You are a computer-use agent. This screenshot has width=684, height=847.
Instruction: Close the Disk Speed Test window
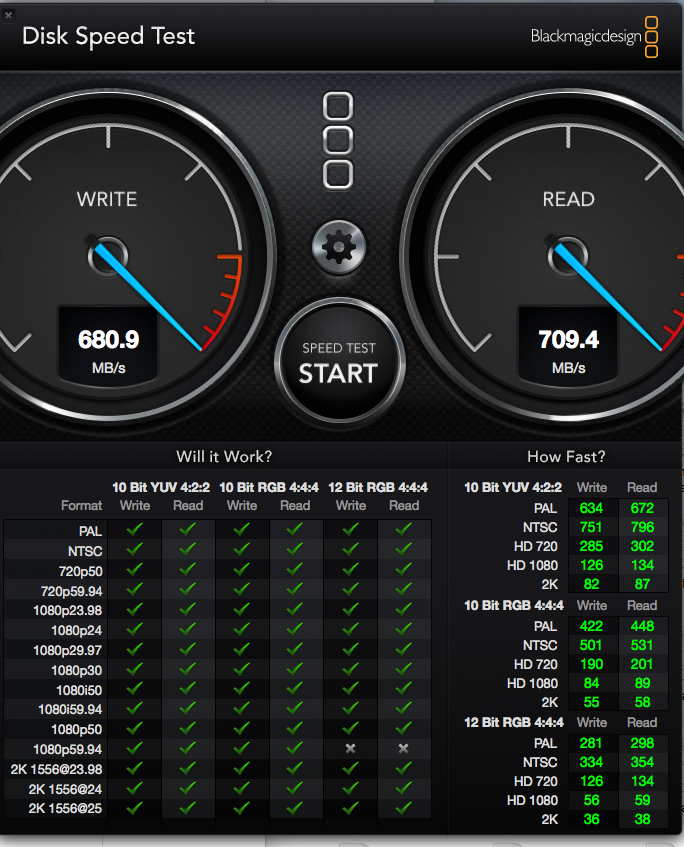[8, 15]
